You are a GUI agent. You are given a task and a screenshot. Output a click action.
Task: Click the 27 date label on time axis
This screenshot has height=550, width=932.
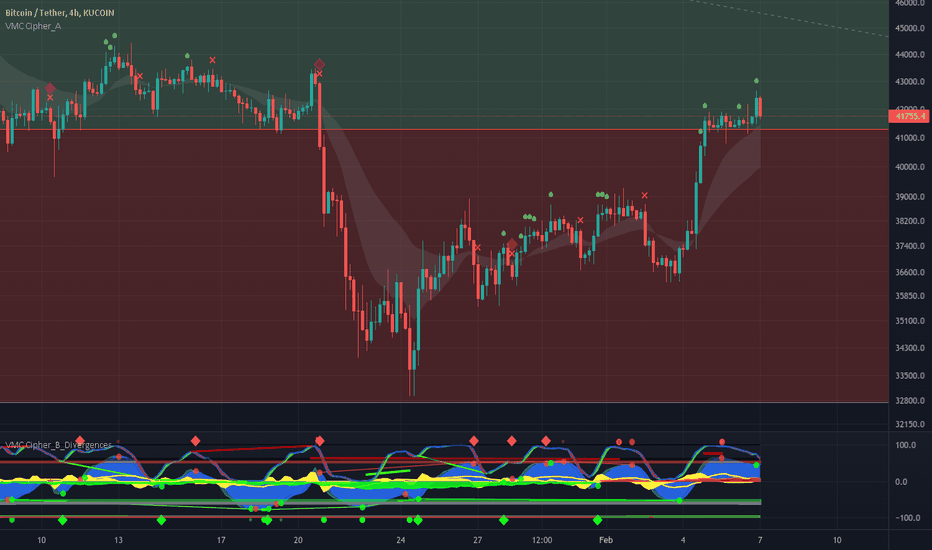click(x=477, y=540)
